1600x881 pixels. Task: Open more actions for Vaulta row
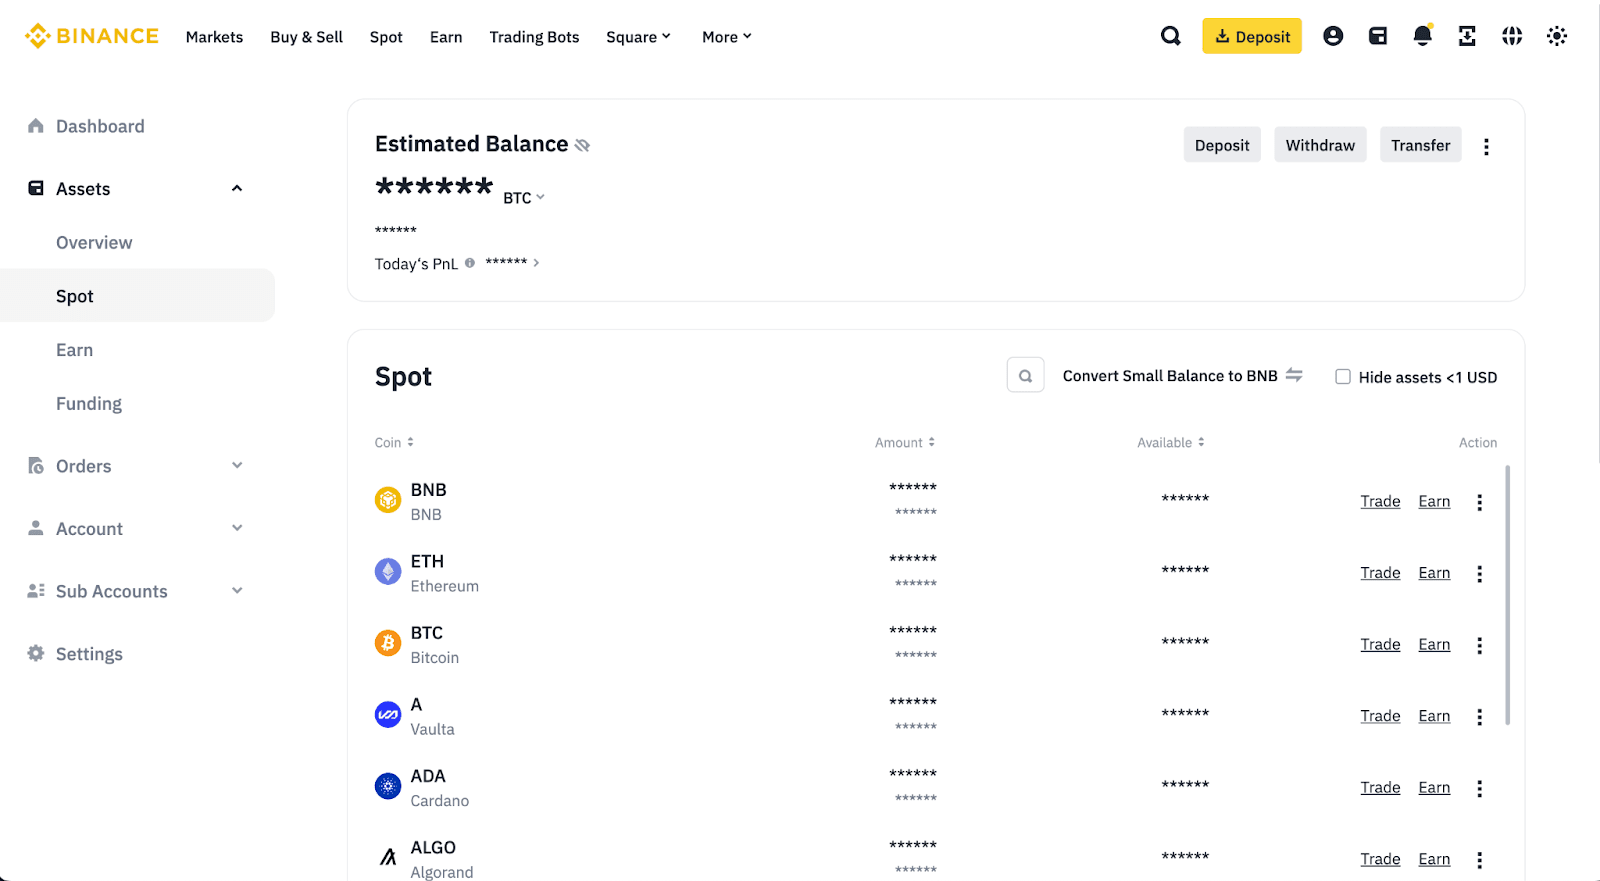click(x=1479, y=717)
